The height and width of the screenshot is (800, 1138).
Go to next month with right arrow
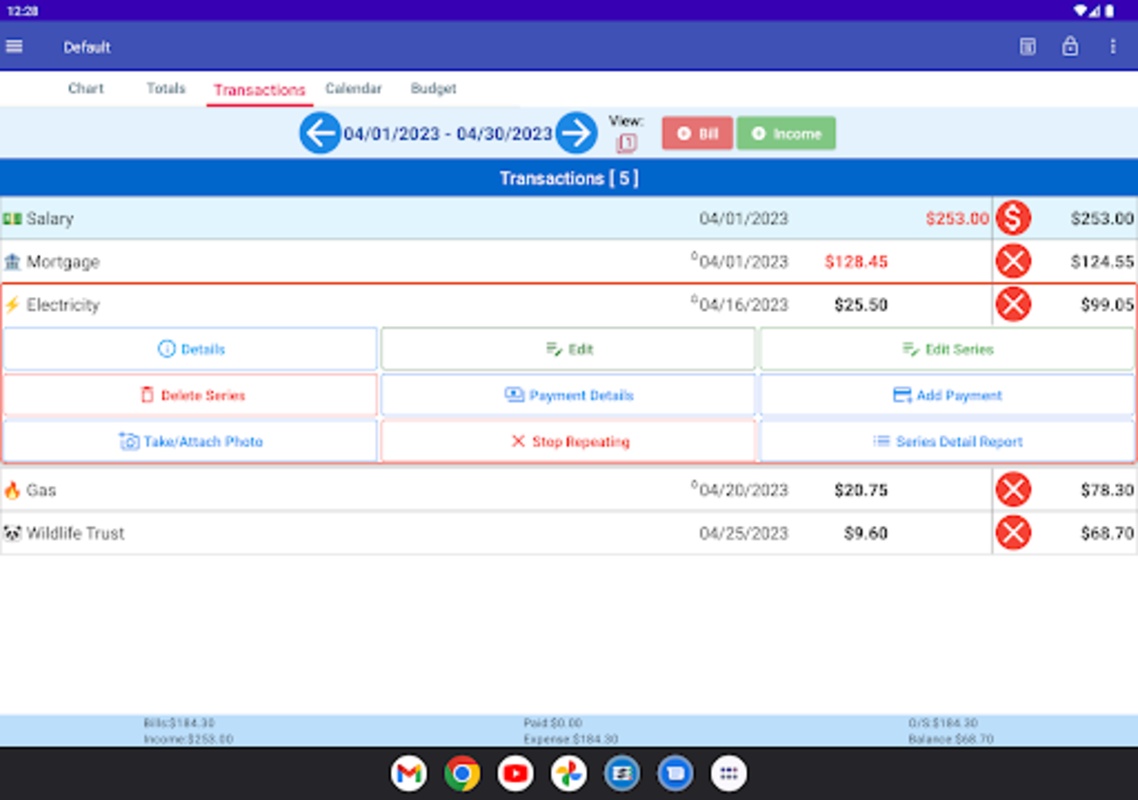[x=576, y=133]
